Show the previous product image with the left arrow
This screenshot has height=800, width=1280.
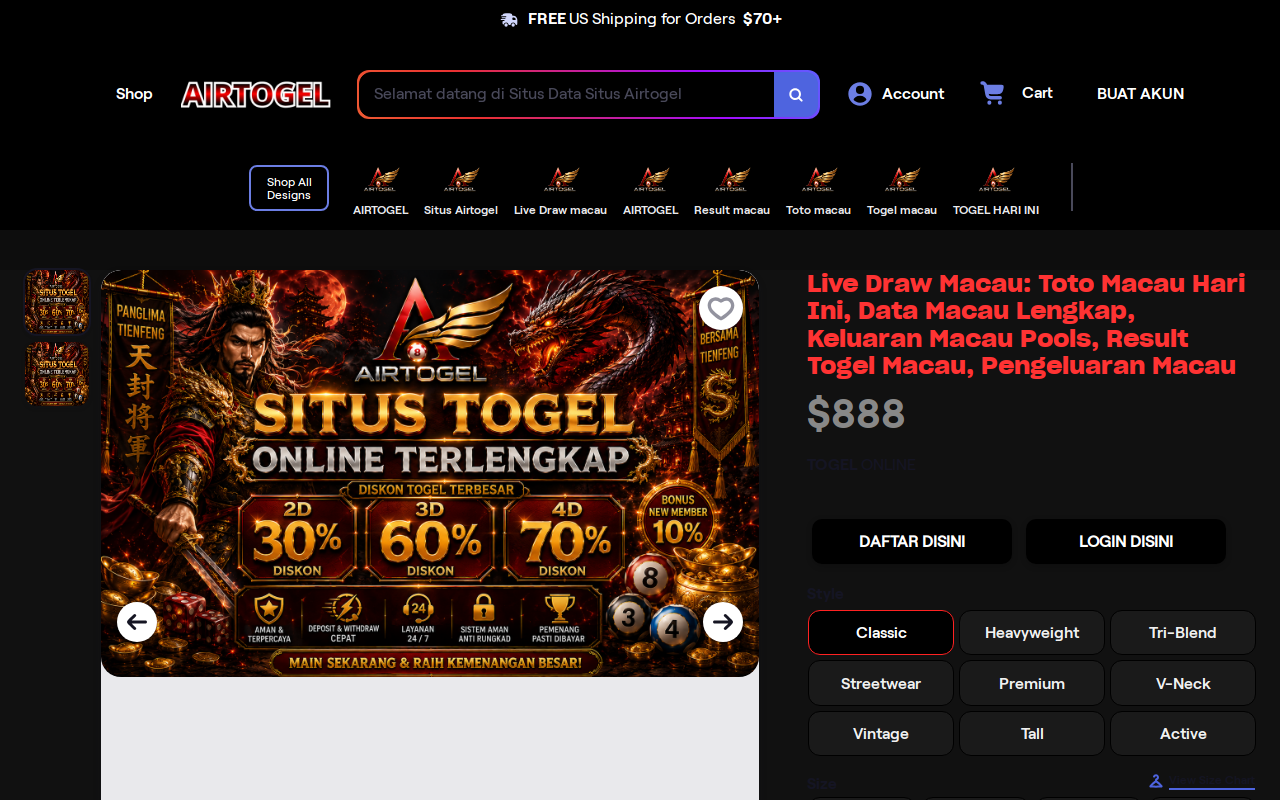137,622
